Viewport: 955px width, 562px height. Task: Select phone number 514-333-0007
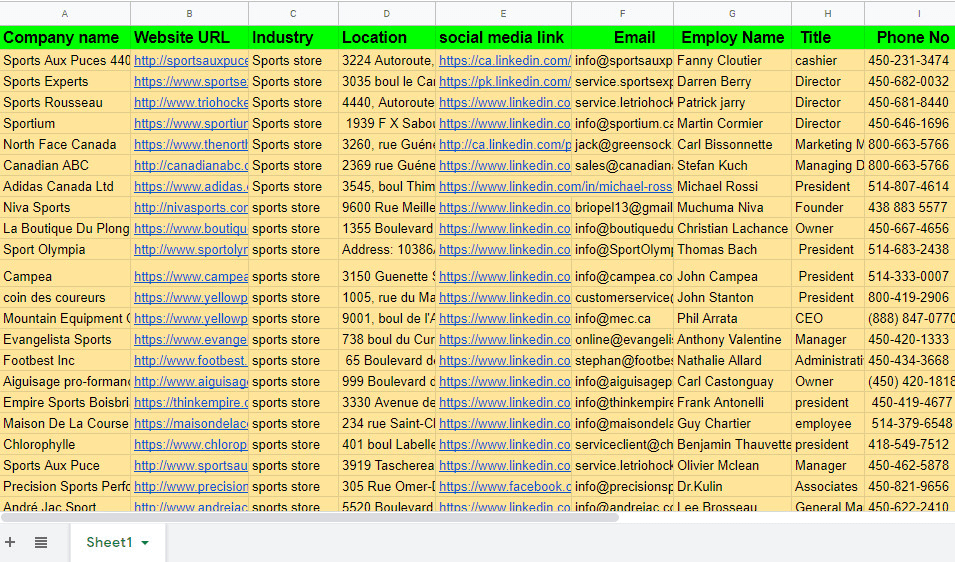(910, 273)
